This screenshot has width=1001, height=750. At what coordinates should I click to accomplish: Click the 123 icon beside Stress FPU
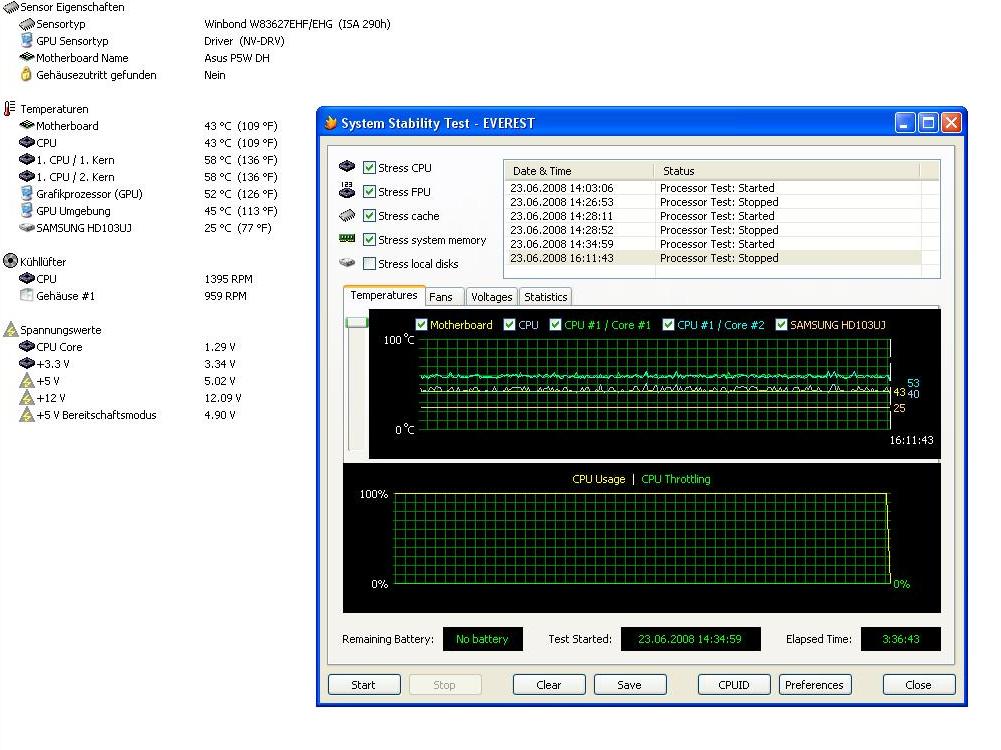[x=347, y=190]
